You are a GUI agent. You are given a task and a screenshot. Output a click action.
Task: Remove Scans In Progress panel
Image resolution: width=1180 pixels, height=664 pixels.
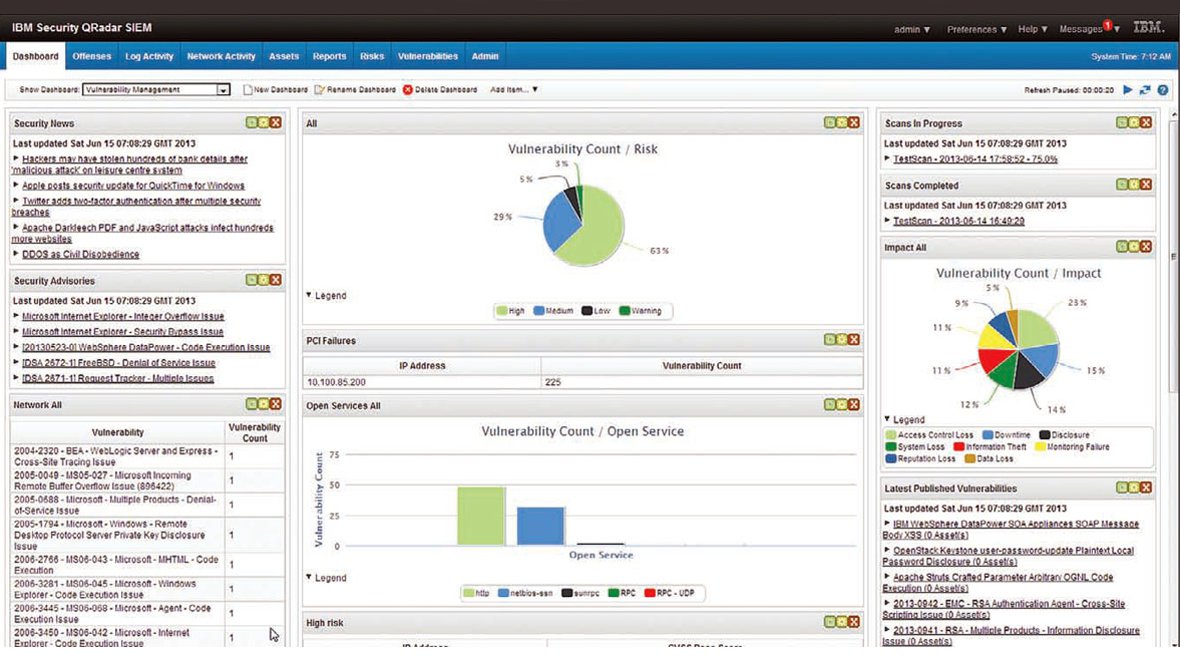[1145, 122]
